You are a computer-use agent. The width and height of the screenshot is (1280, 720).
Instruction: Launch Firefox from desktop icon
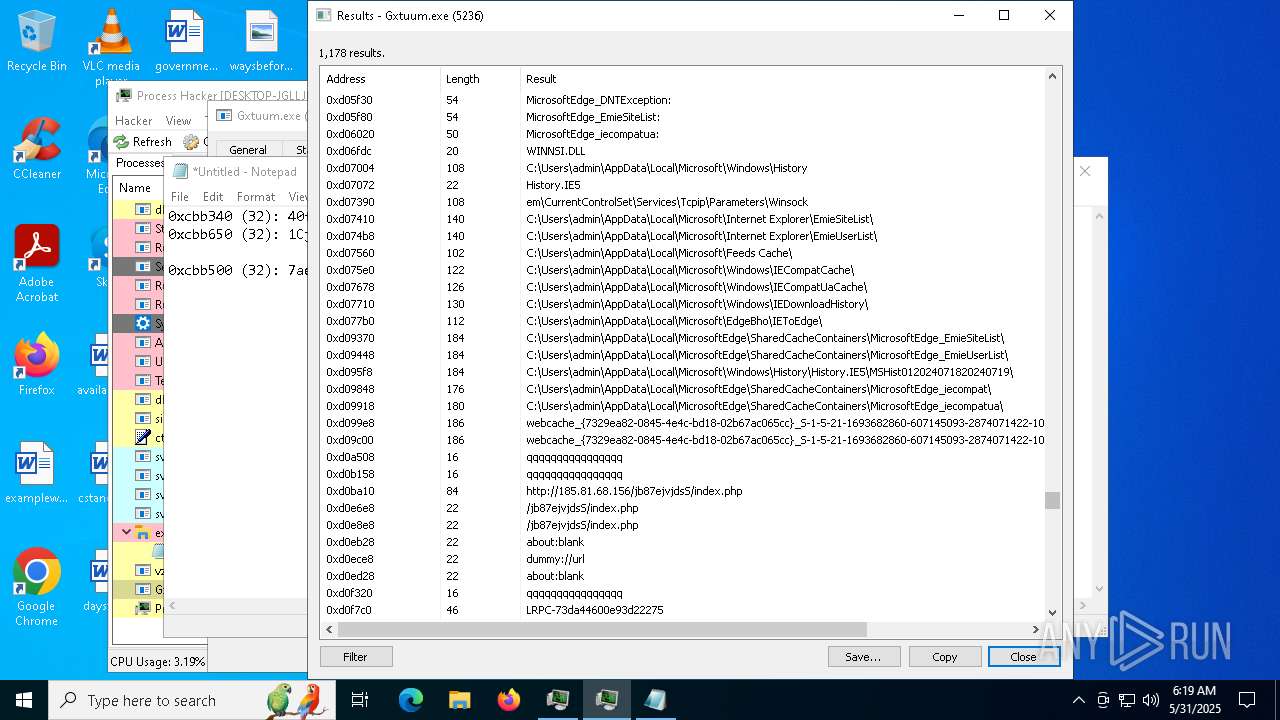coord(36,365)
